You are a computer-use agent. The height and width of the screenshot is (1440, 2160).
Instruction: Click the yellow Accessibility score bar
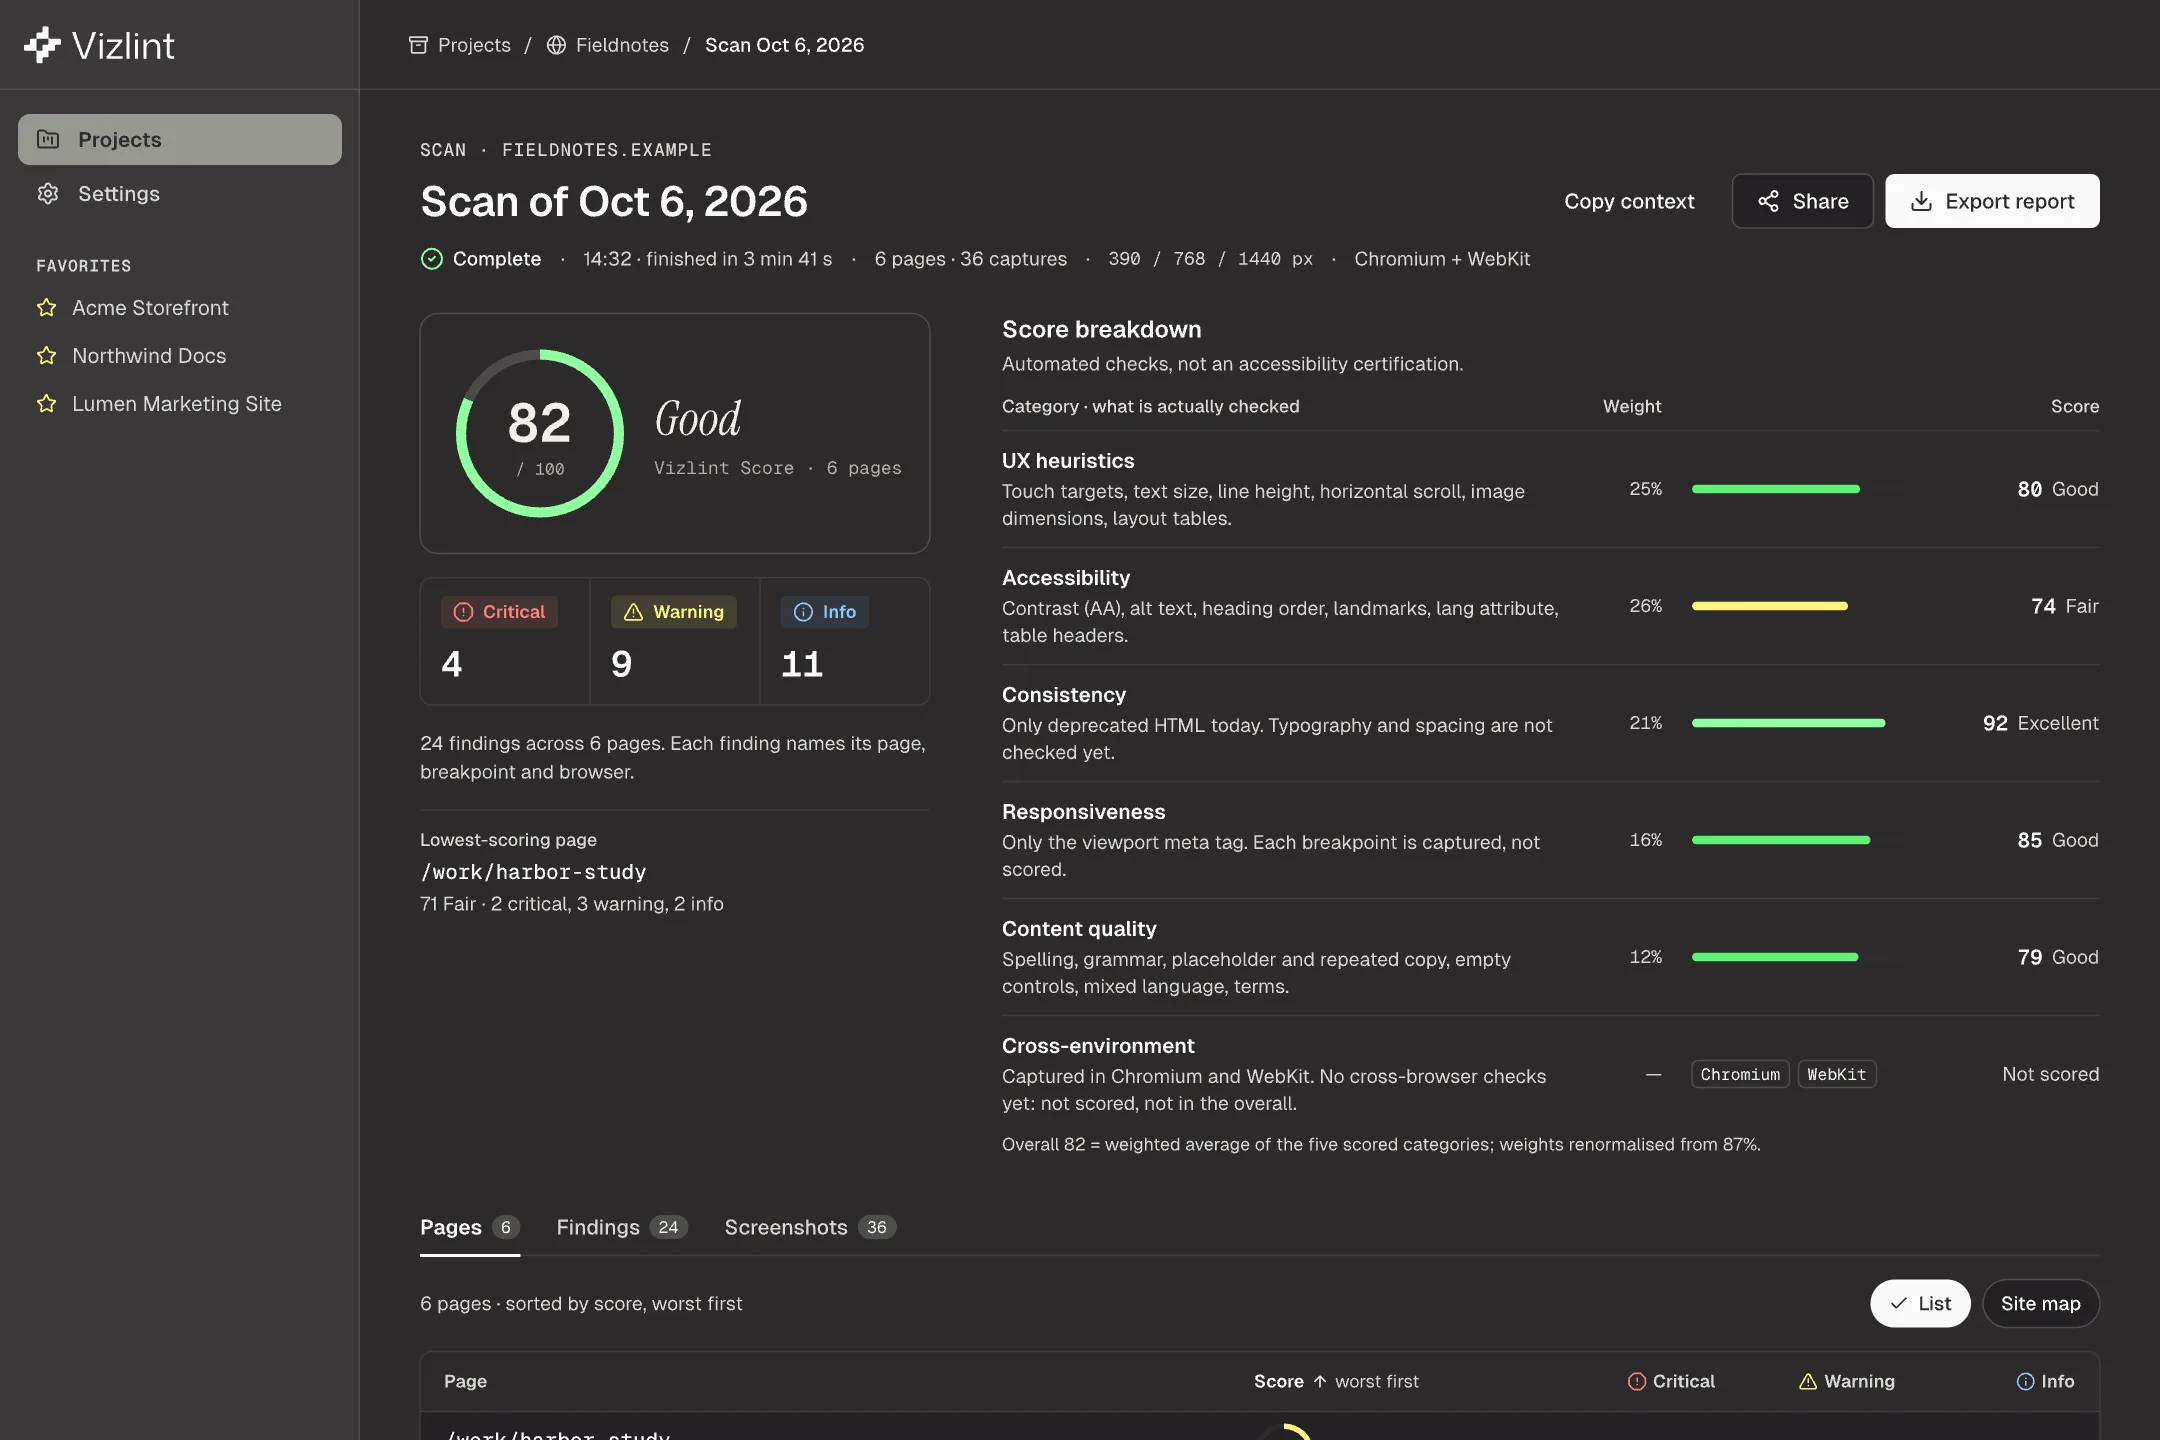coord(1770,606)
